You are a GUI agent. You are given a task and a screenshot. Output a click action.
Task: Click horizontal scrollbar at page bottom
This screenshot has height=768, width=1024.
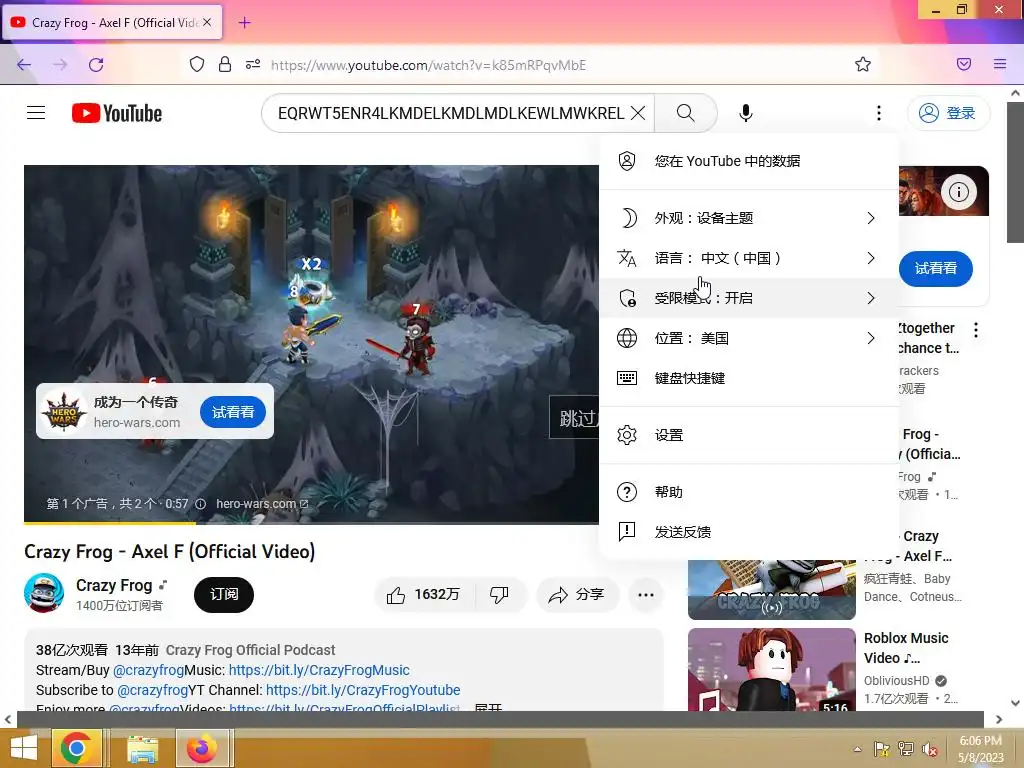(500, 719)
